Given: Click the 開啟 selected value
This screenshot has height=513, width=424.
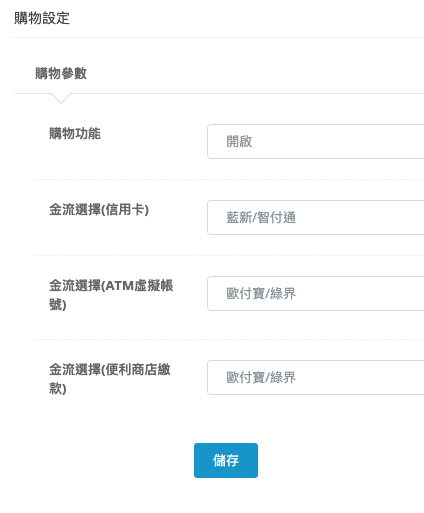Looking at the screenshot, I should point(239,141).
